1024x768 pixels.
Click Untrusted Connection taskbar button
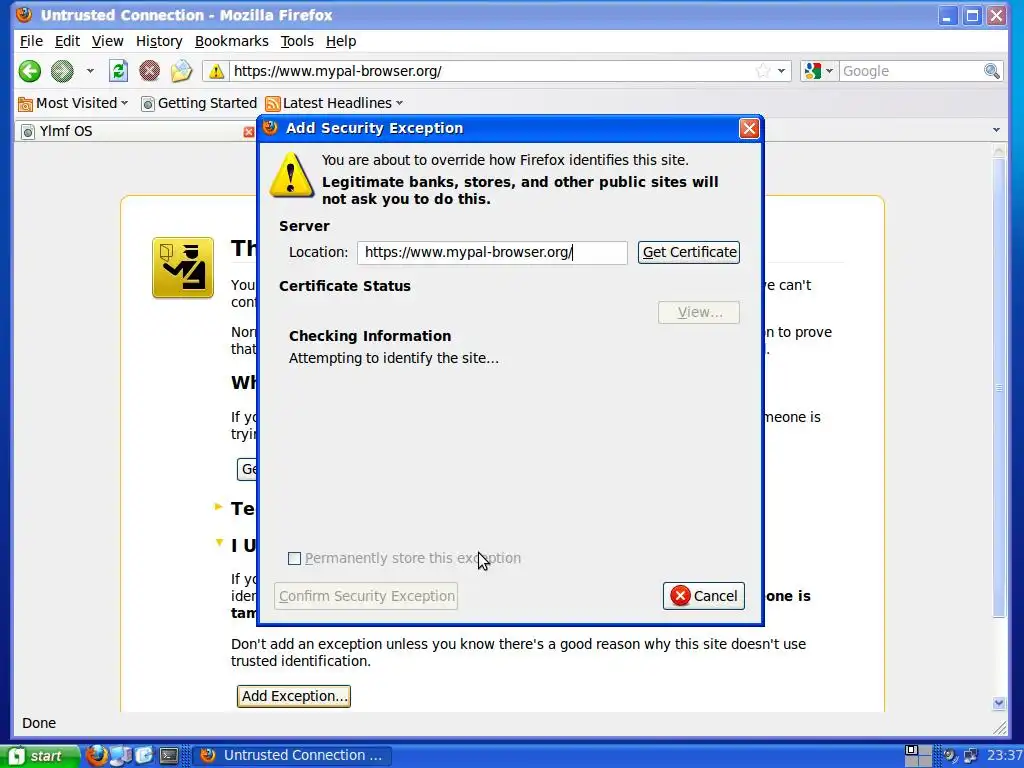coord(292,756)
